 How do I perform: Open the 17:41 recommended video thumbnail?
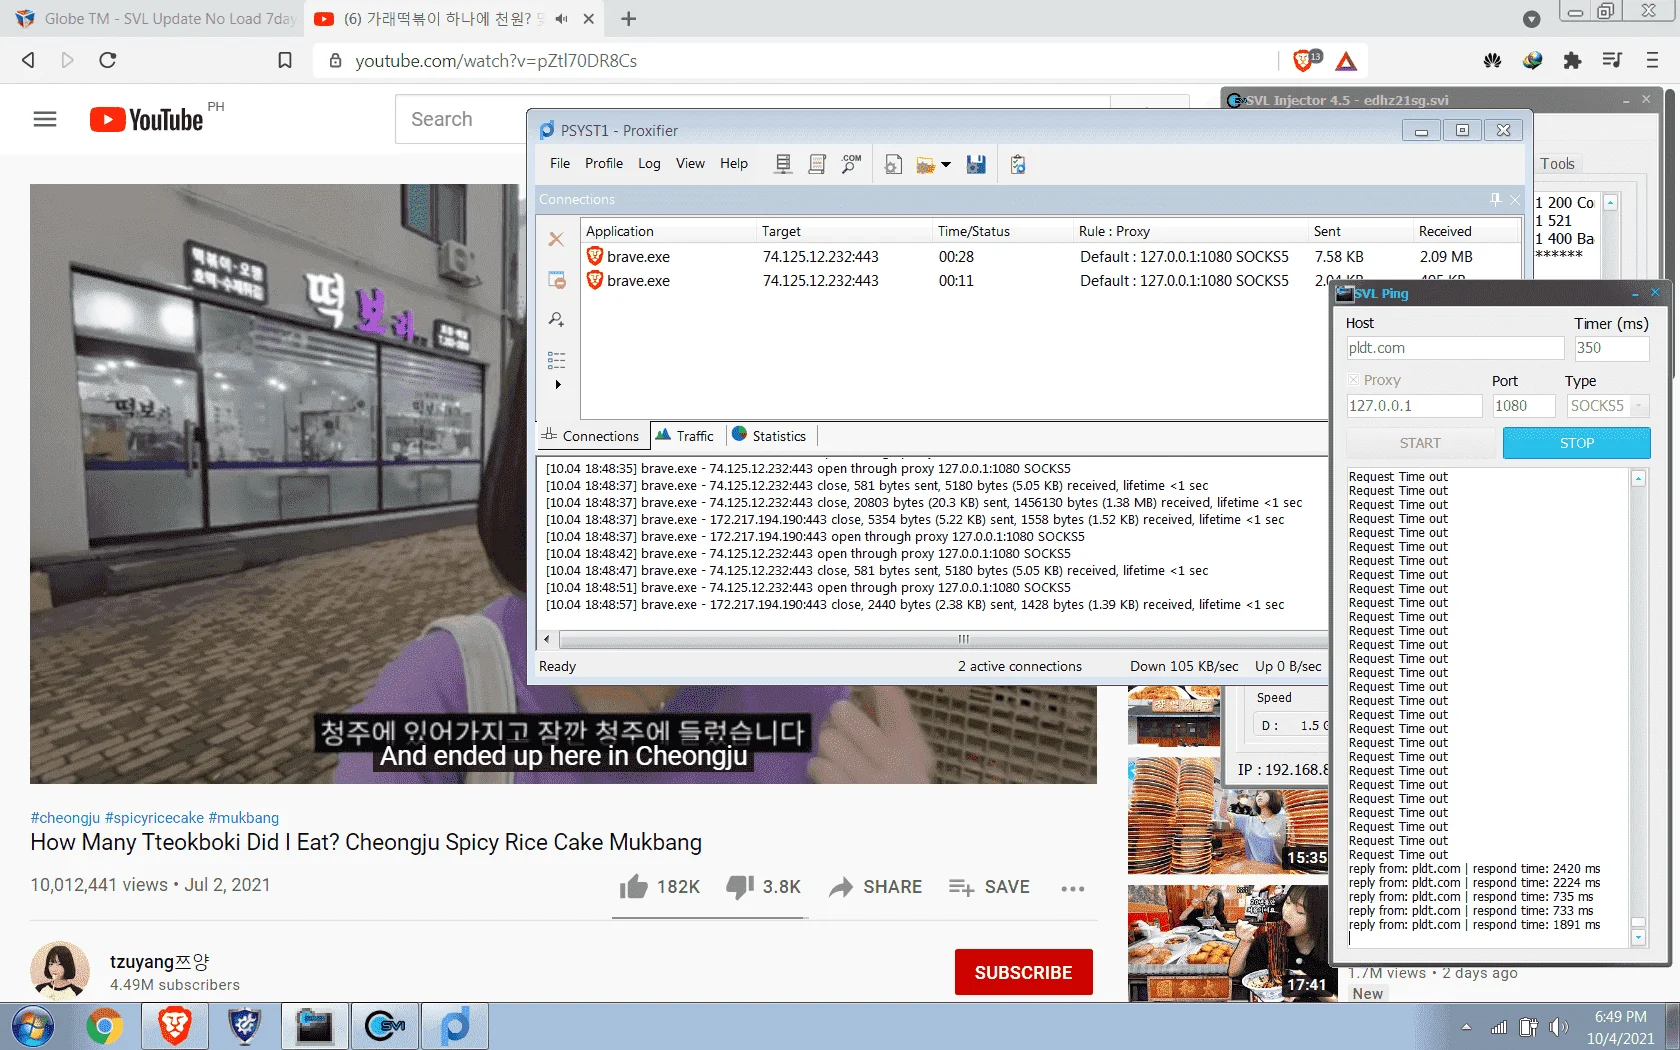point(1228,943)
